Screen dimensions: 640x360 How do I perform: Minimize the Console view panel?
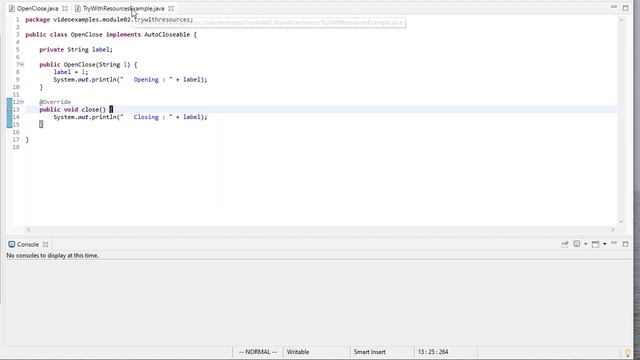(614, 243)
